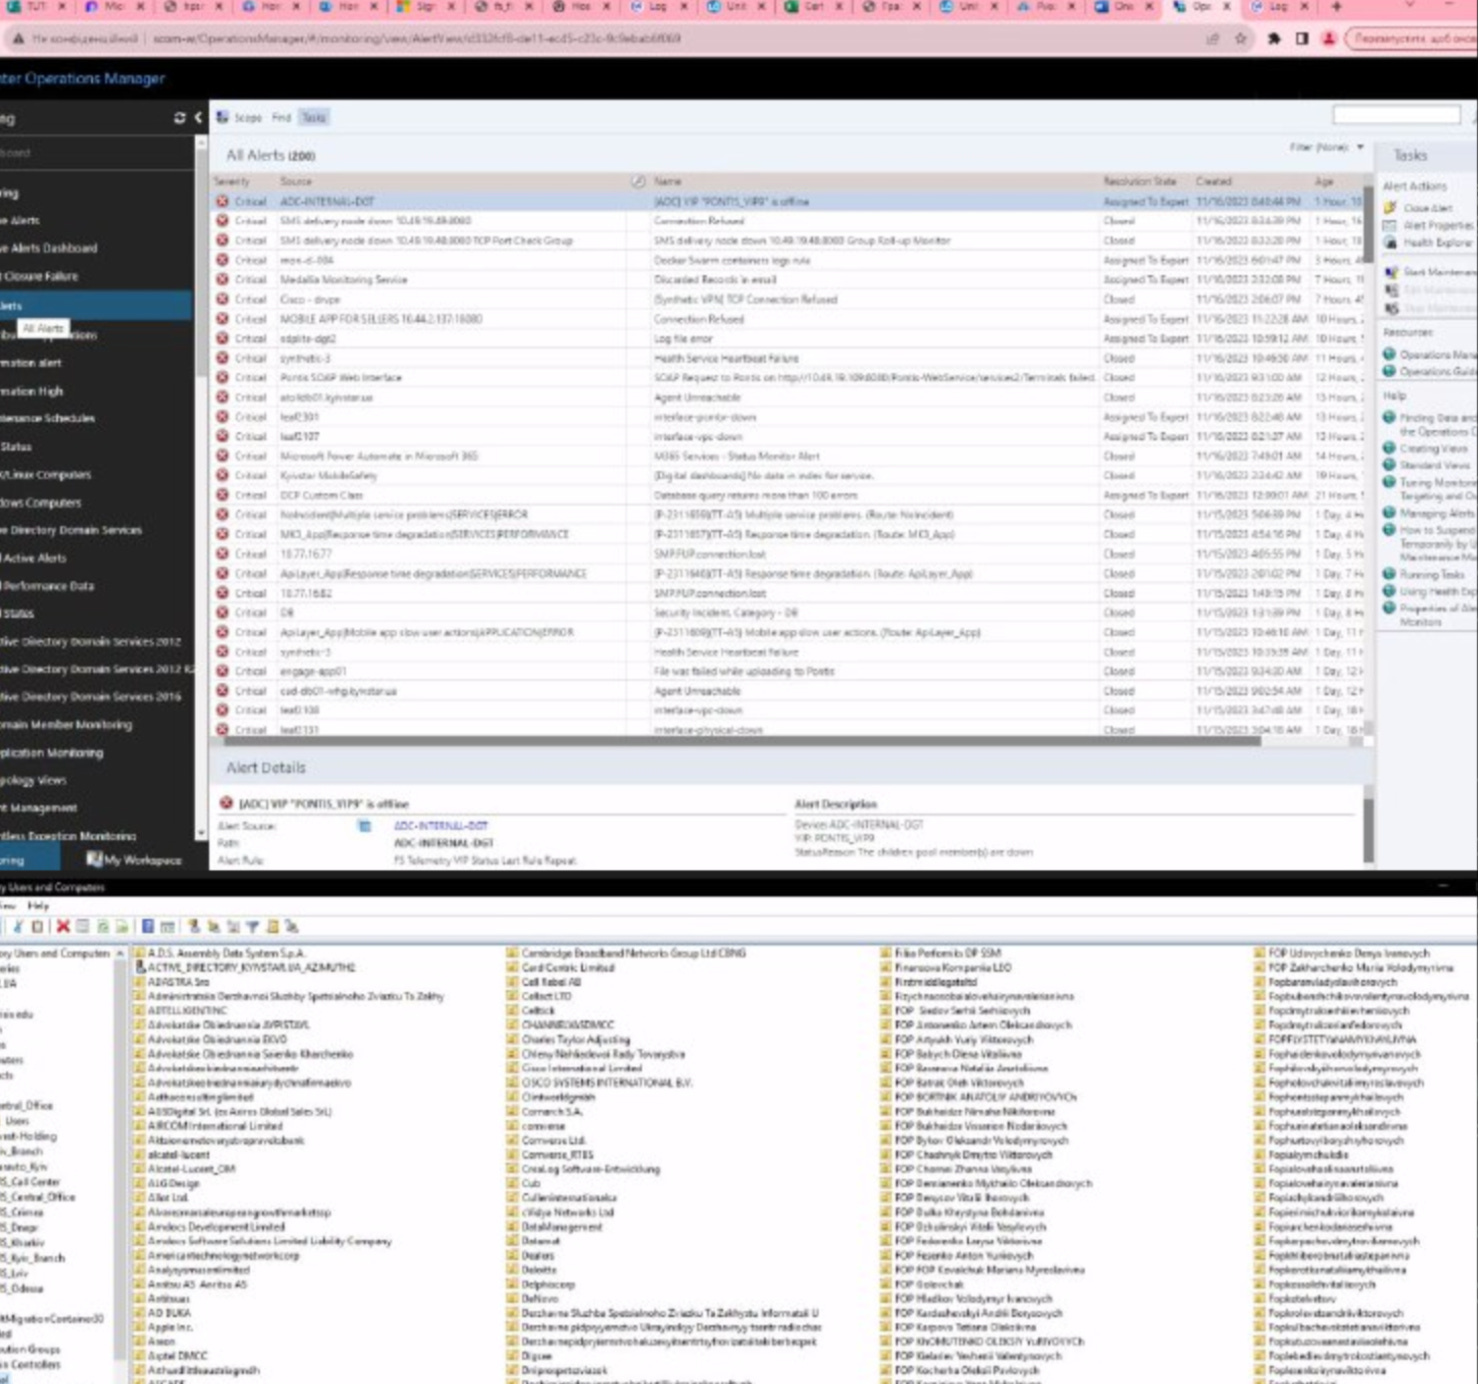Screen dimensions: 1478x1384
Task: Open Performance Data view in navigation
Action: click(48, 586)
